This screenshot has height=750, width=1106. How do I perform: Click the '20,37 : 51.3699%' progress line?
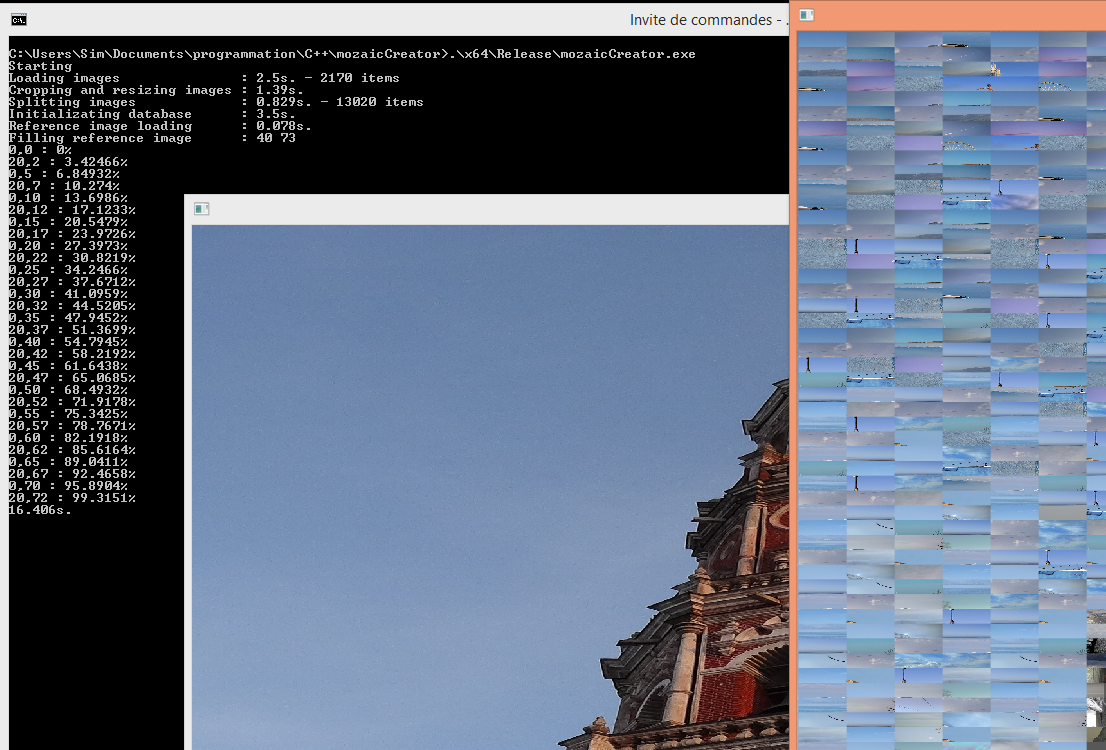[x=72, y=330]
